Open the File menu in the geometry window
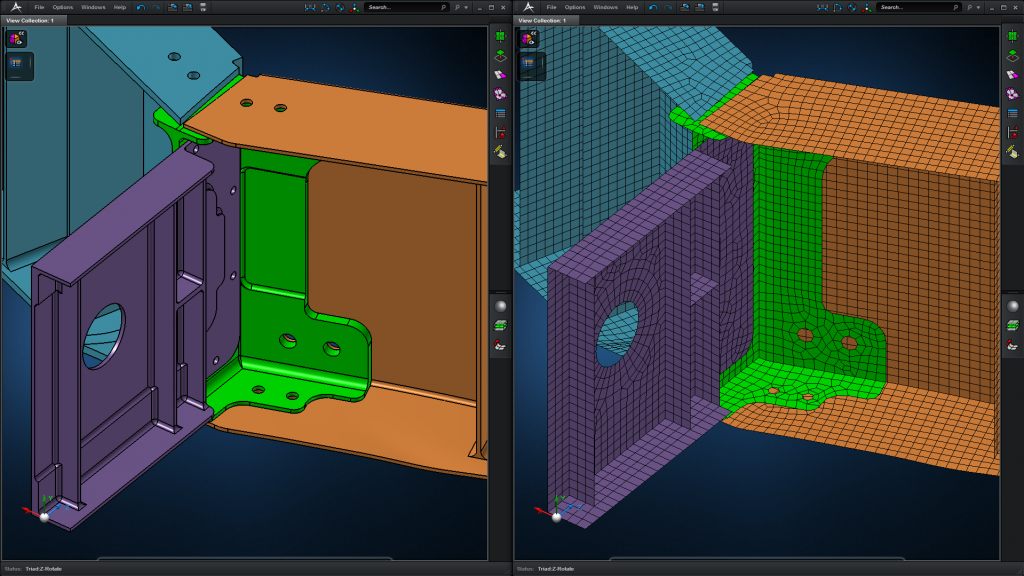The height and width of the screenshot is (576, 1024). pyautogui.click(x=39, y=7)
